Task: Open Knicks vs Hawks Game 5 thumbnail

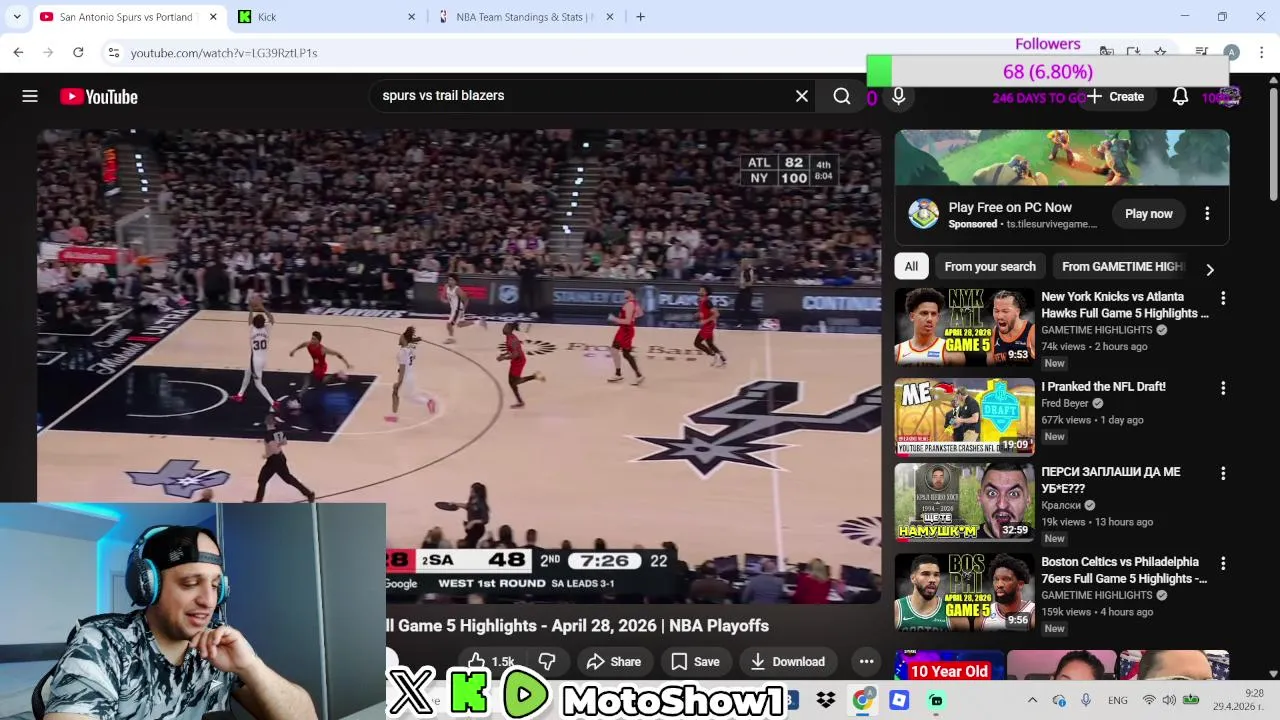Action: (964, 326)
